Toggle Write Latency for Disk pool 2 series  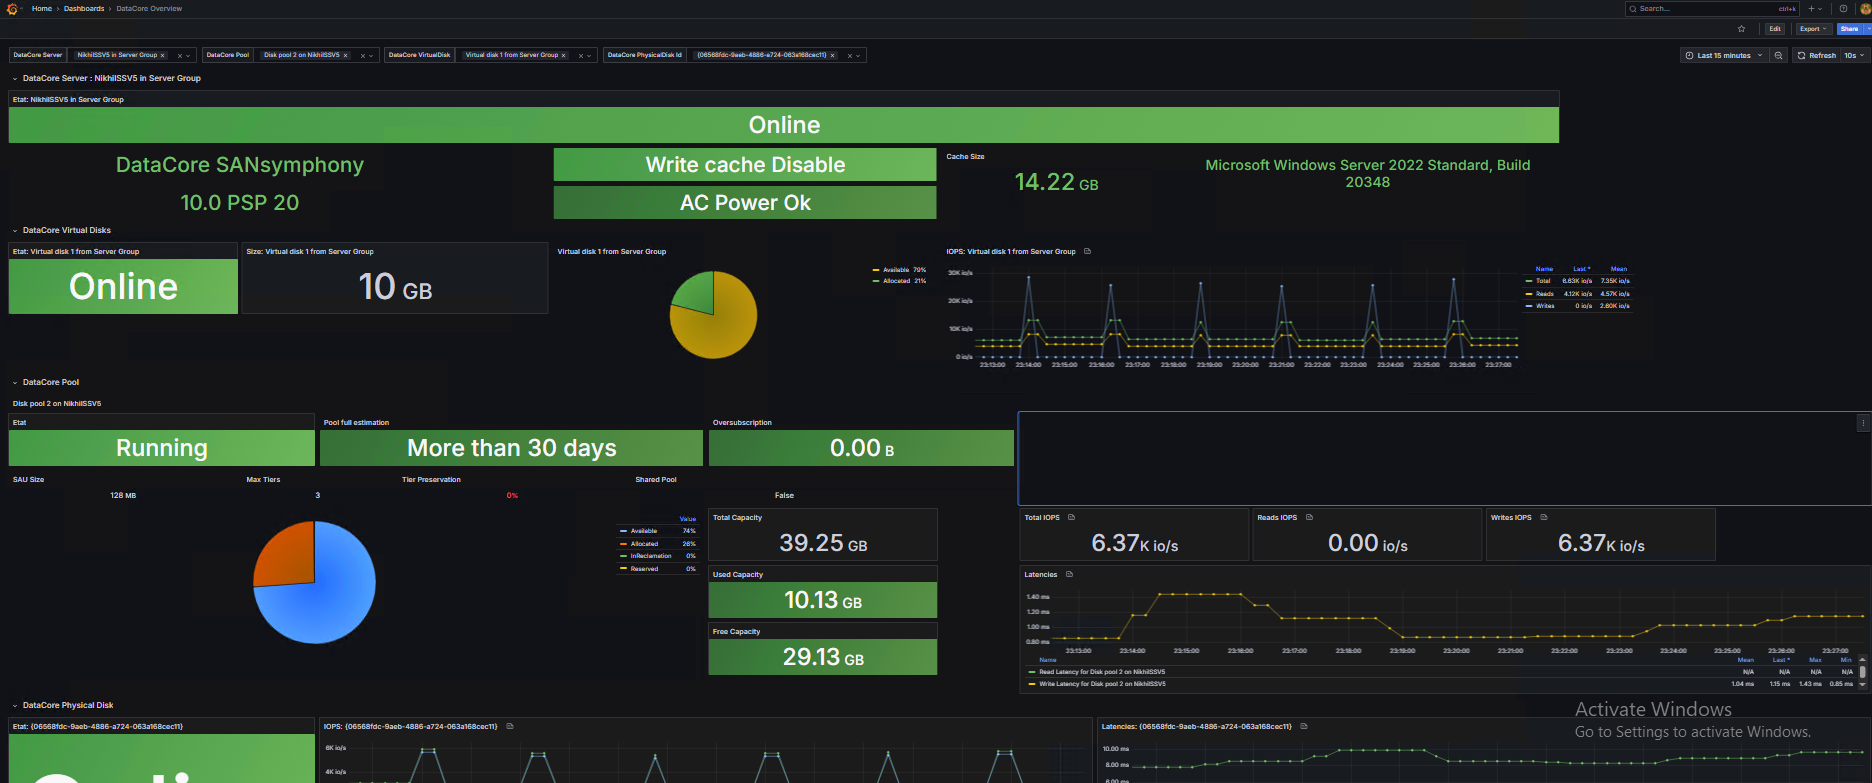click(x=1102, y=684)
